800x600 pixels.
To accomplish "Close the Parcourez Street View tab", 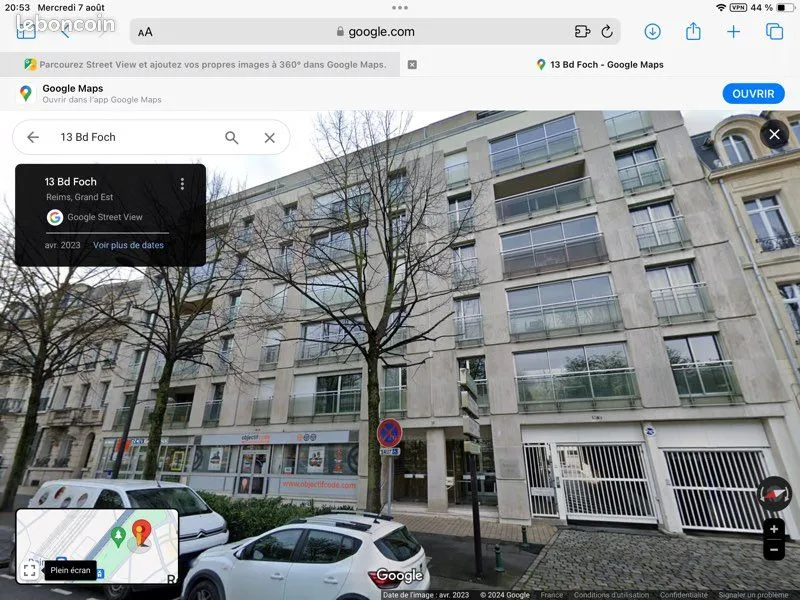I will (412, 64).
